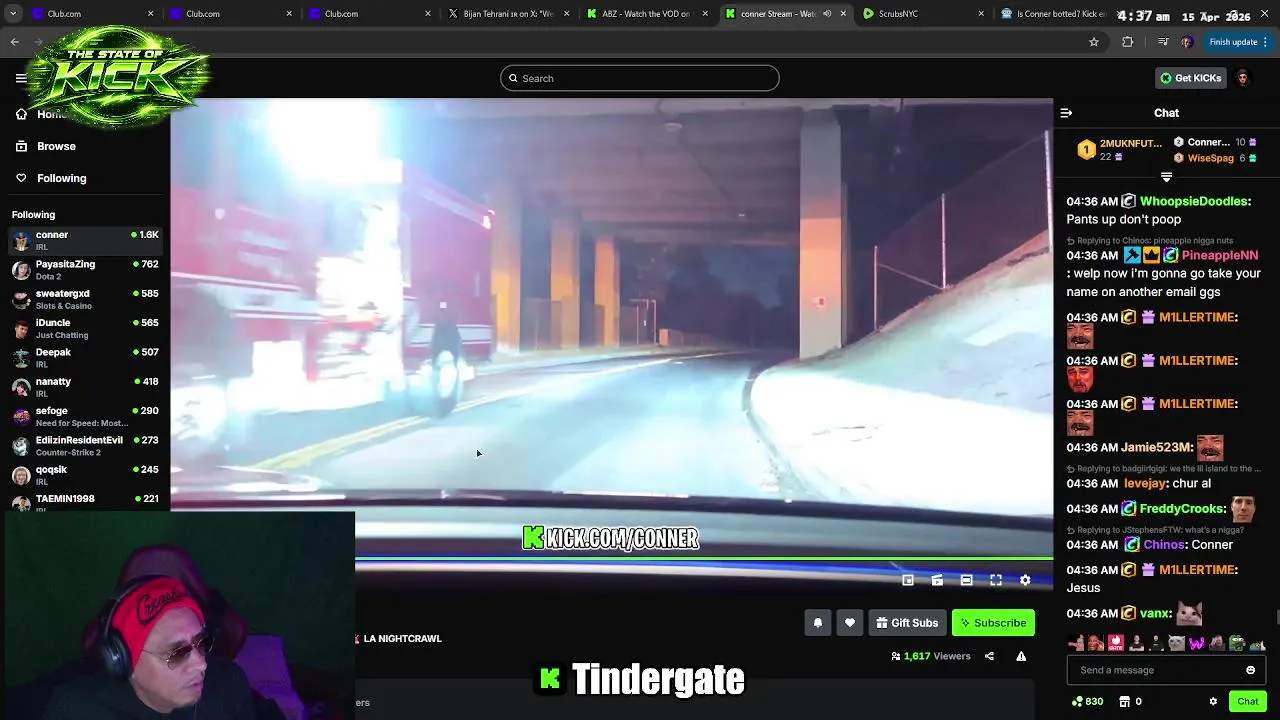
Task: Click the share stream icon
Action: click(x=989, y=656)
